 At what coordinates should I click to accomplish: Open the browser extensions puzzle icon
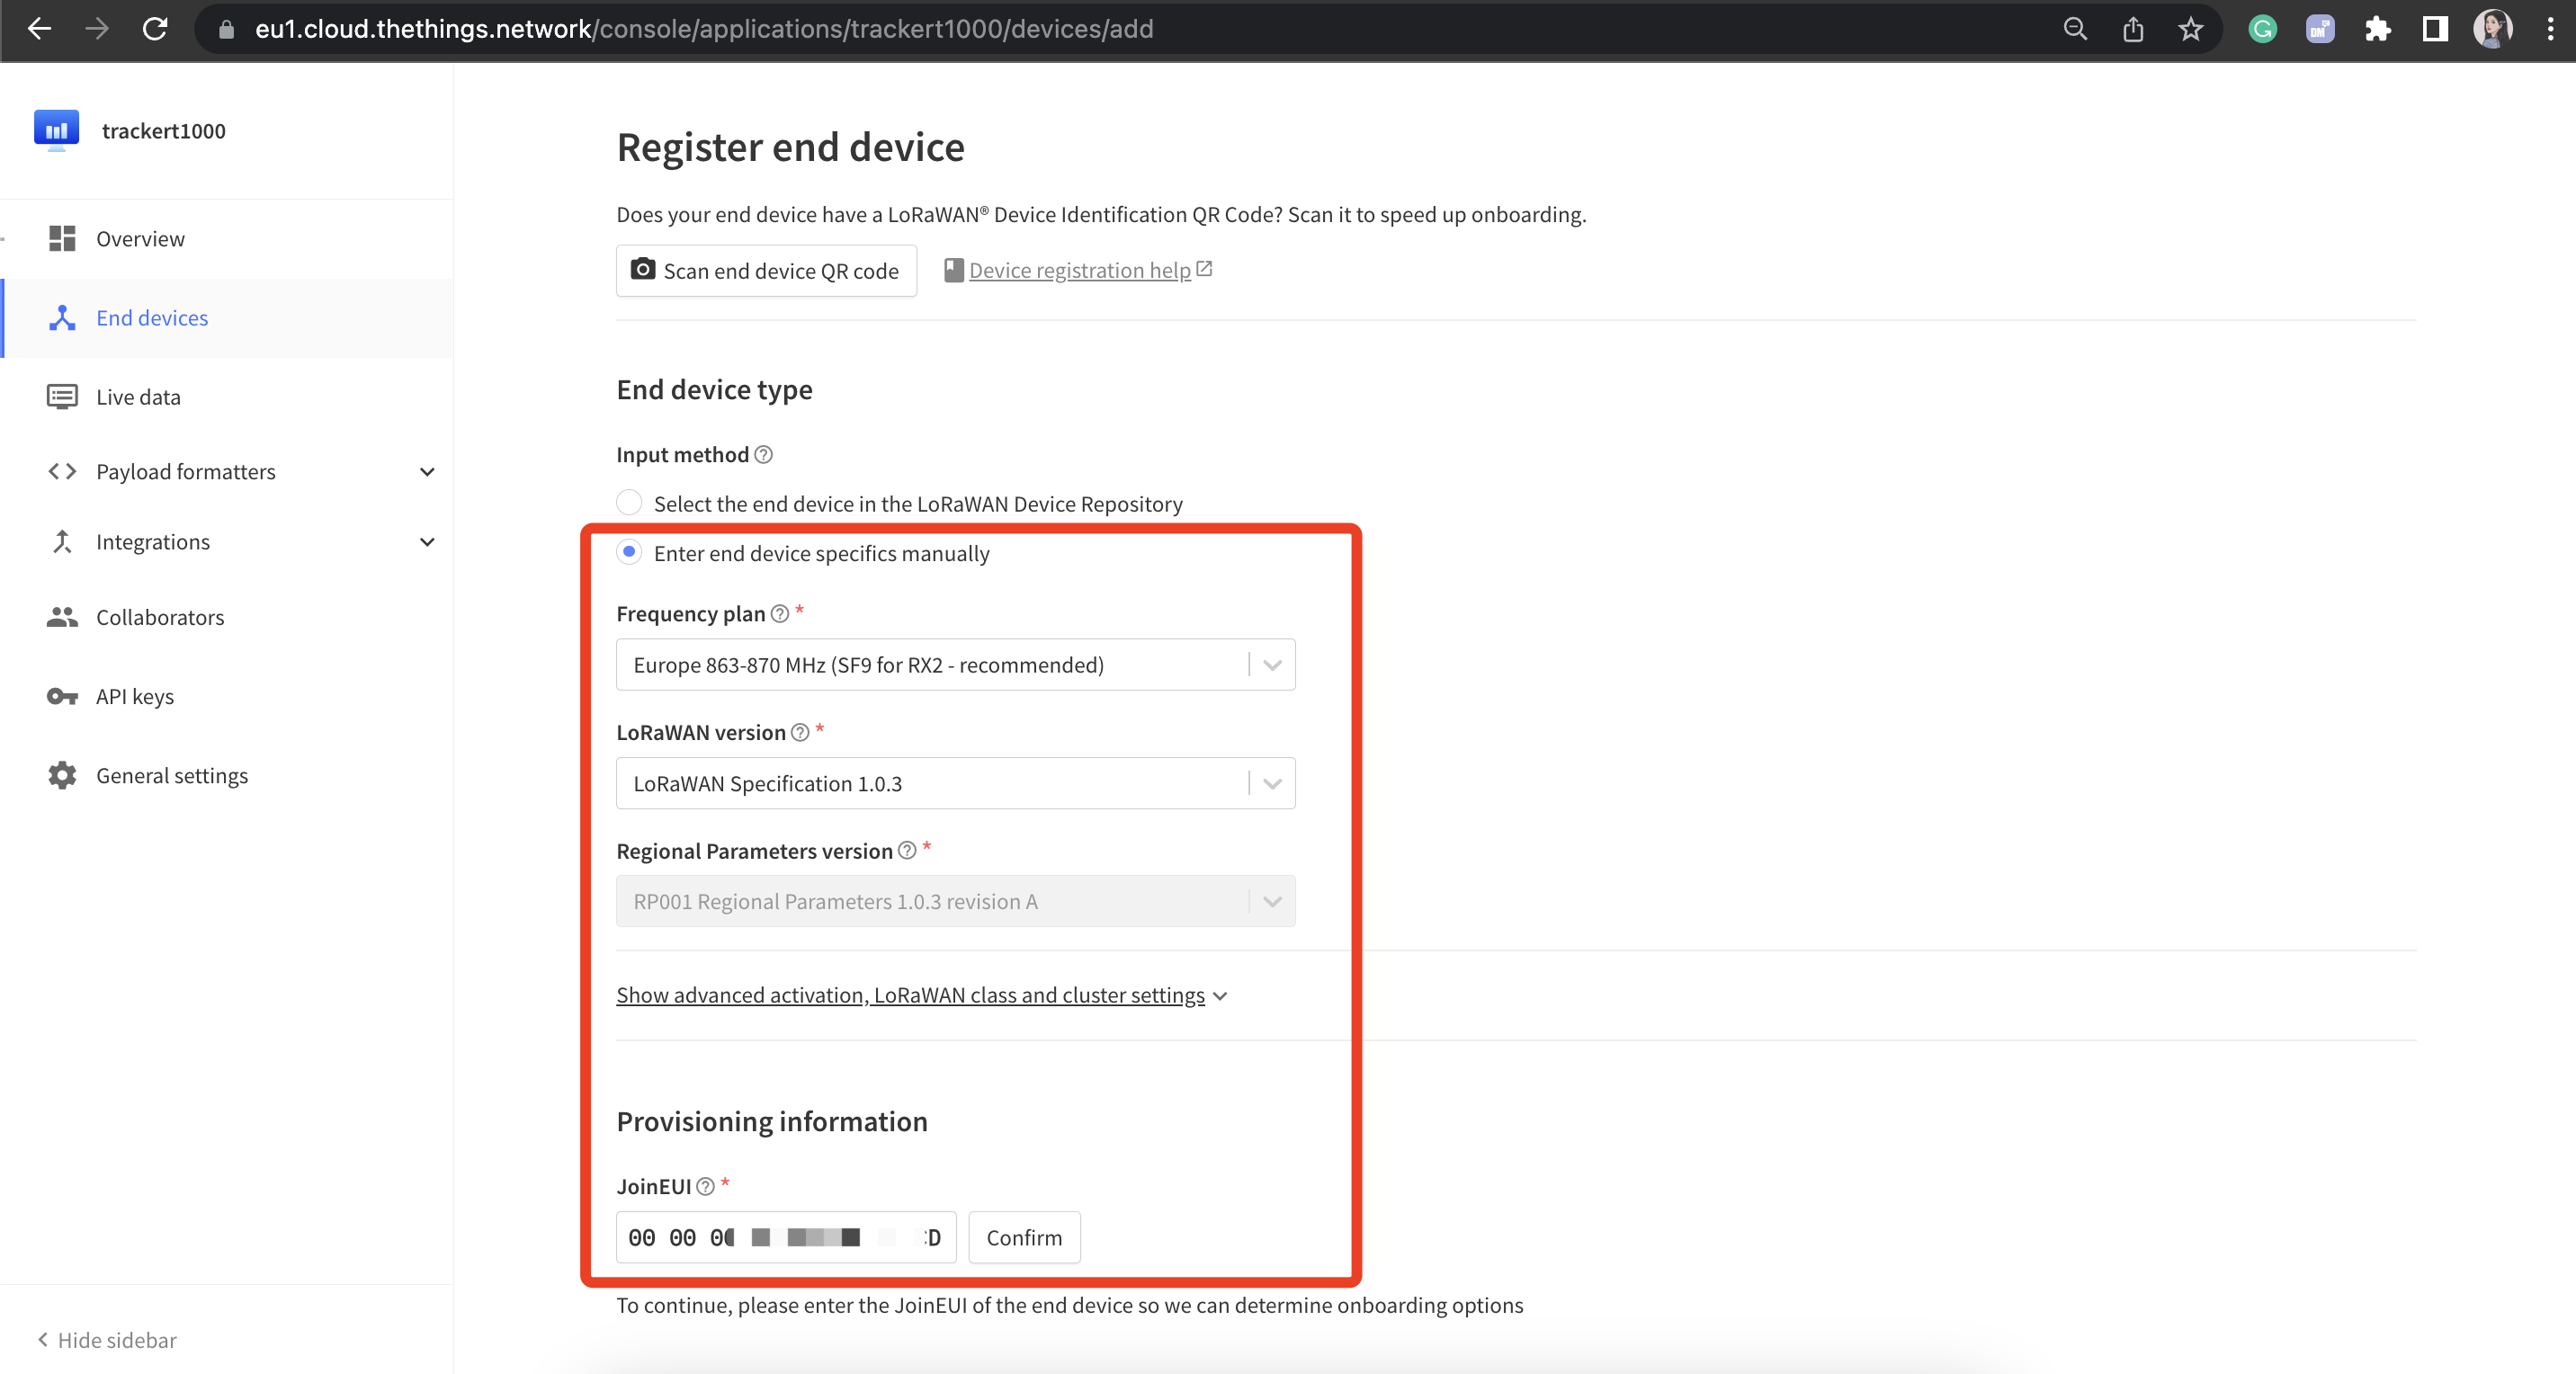click(2377, 29)
